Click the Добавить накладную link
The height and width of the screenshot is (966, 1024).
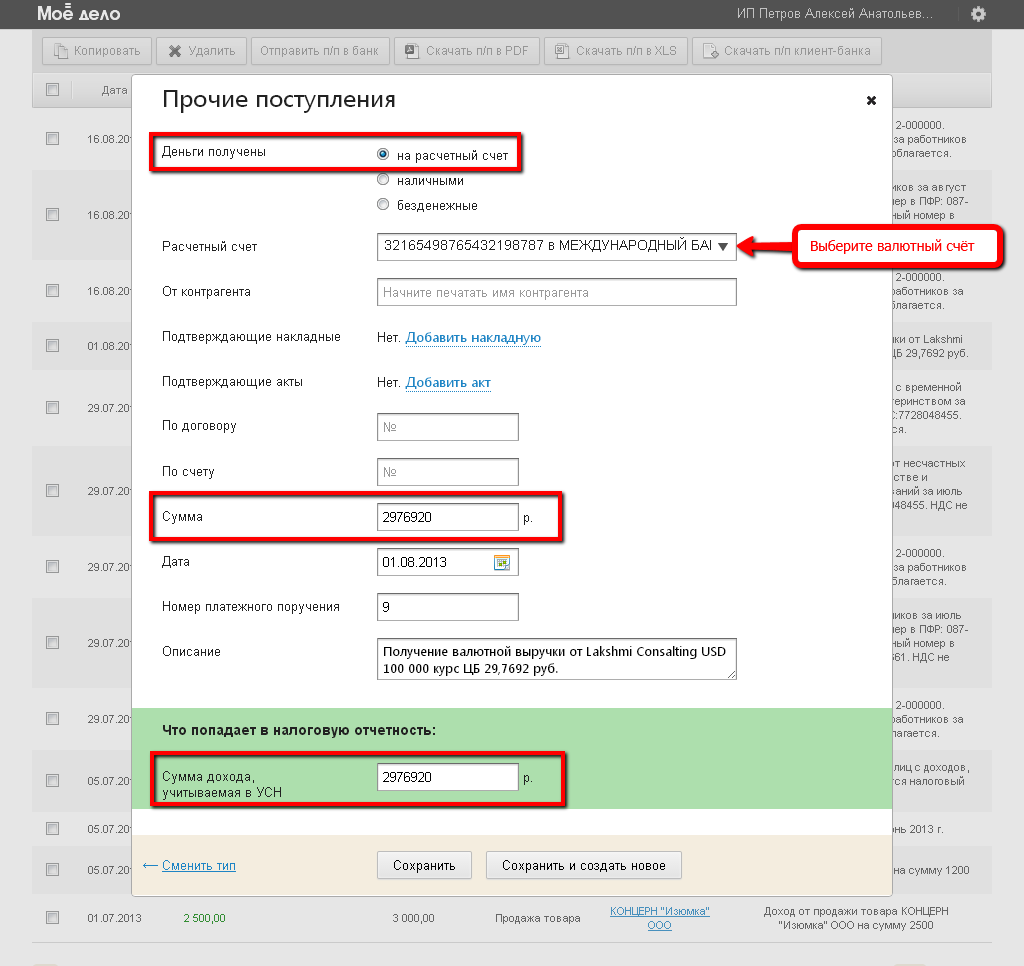pyautogui.click(x=473, y=338)
